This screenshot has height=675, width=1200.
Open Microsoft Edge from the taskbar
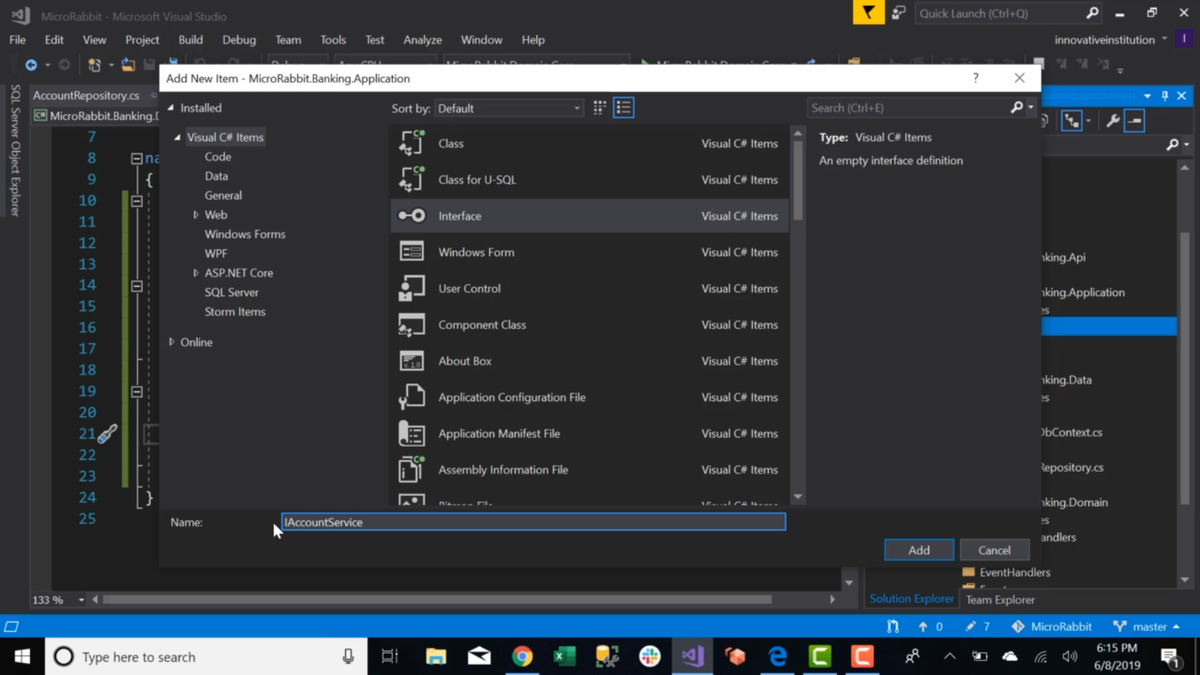click(x=778, y=657)
